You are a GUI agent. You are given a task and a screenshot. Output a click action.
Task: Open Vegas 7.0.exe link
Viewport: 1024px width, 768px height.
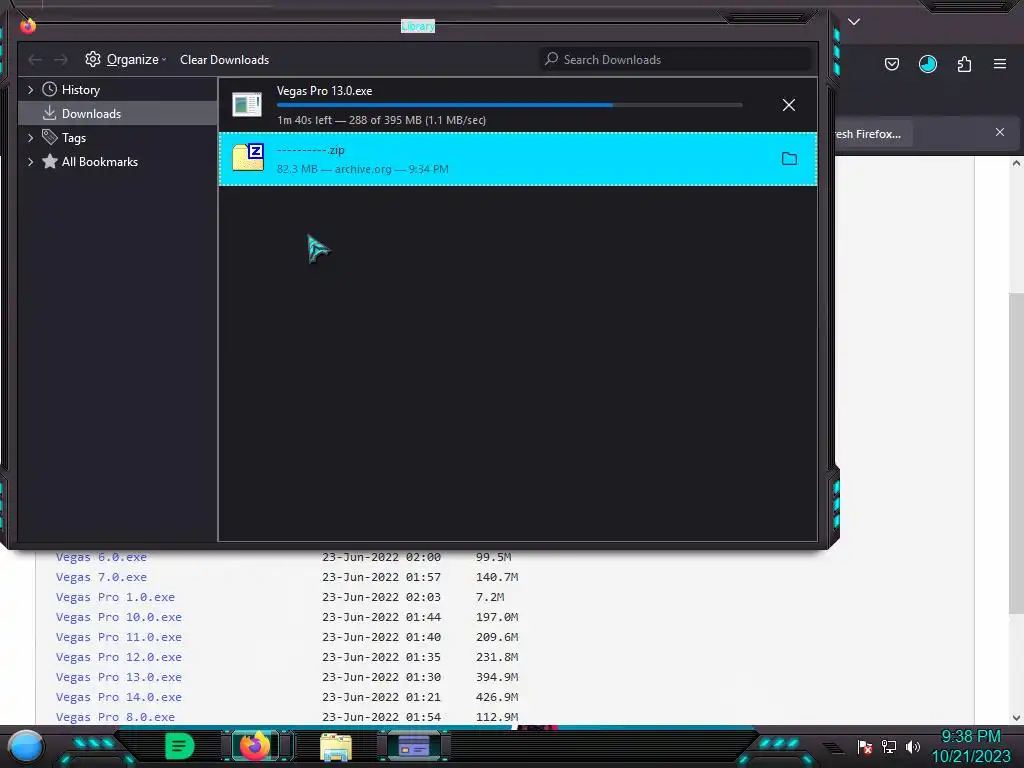(101, 577)
